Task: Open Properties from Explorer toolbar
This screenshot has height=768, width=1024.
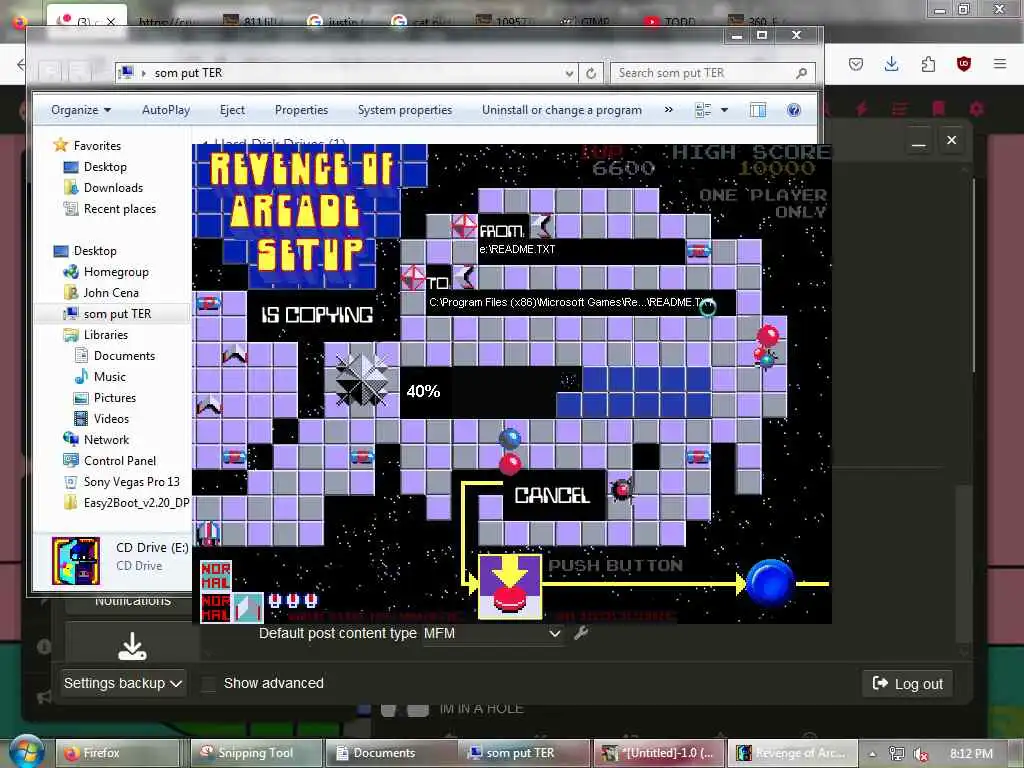Action: point(301,110)
